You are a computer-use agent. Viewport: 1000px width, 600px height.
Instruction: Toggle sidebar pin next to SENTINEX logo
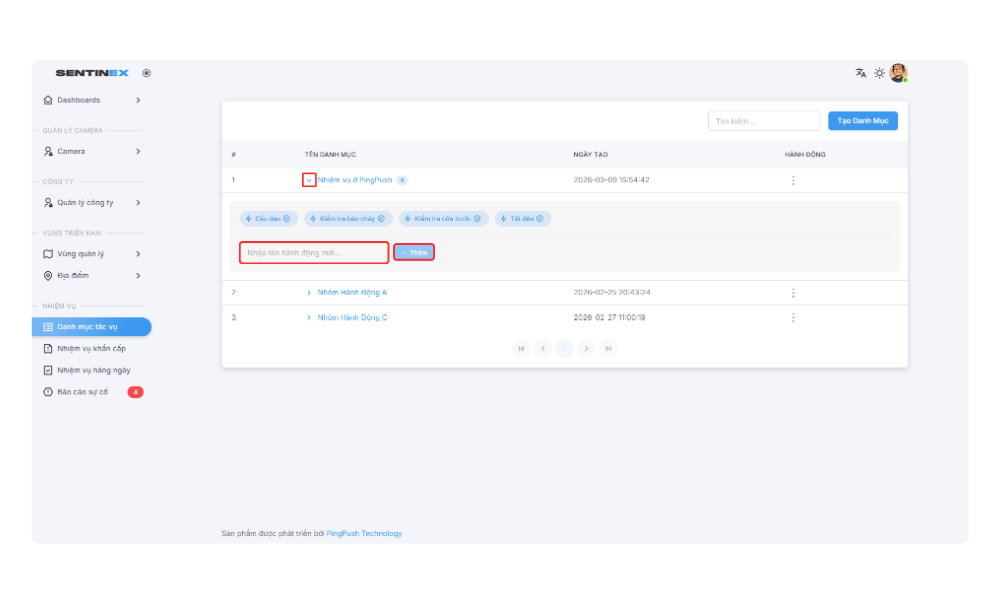(147, 73)
